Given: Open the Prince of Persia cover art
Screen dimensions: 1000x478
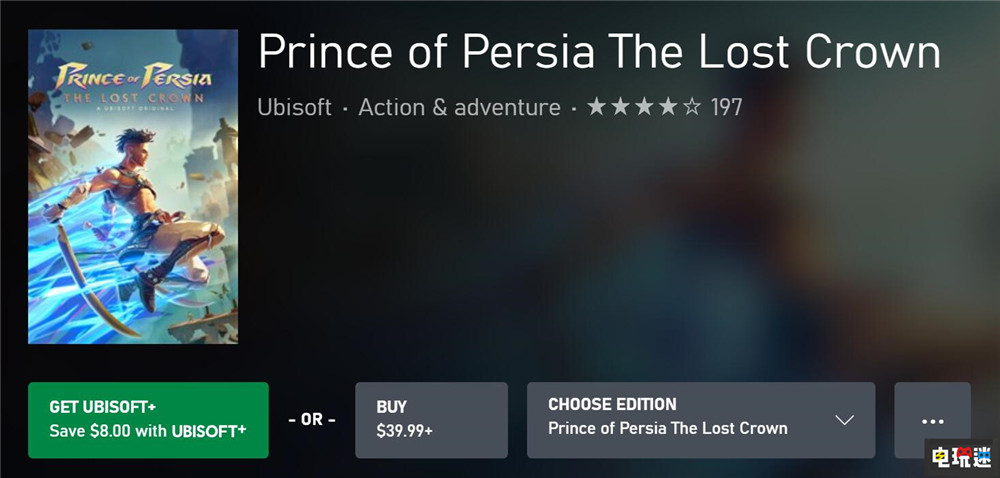Looking at the screenshot, I should (133, 187).
